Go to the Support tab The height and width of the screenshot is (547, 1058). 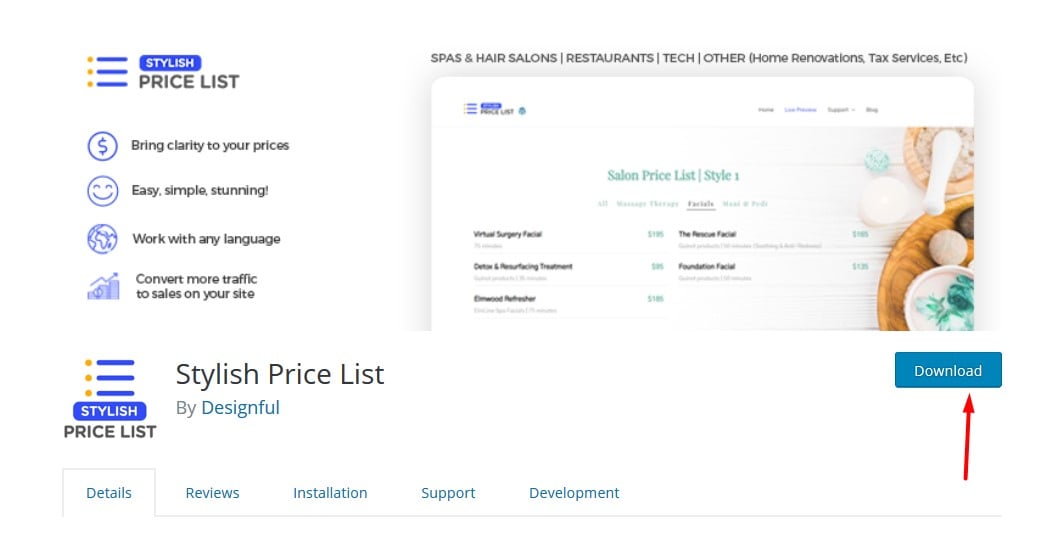point(448,493)
